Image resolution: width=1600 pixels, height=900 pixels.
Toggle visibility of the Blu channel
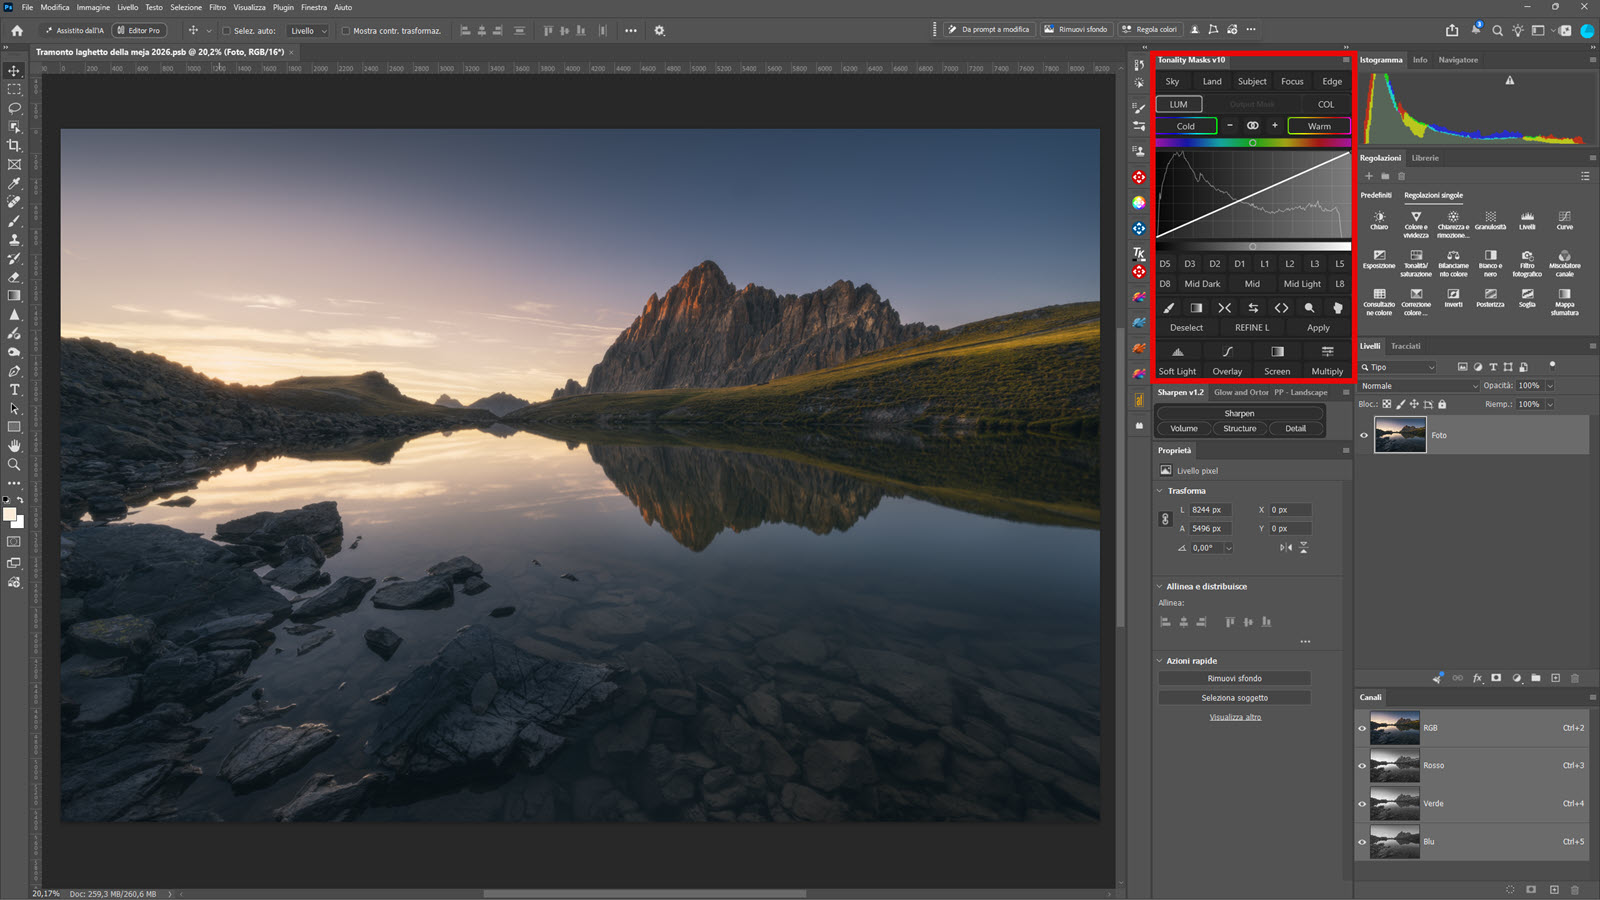click(x=1362, y=842)
